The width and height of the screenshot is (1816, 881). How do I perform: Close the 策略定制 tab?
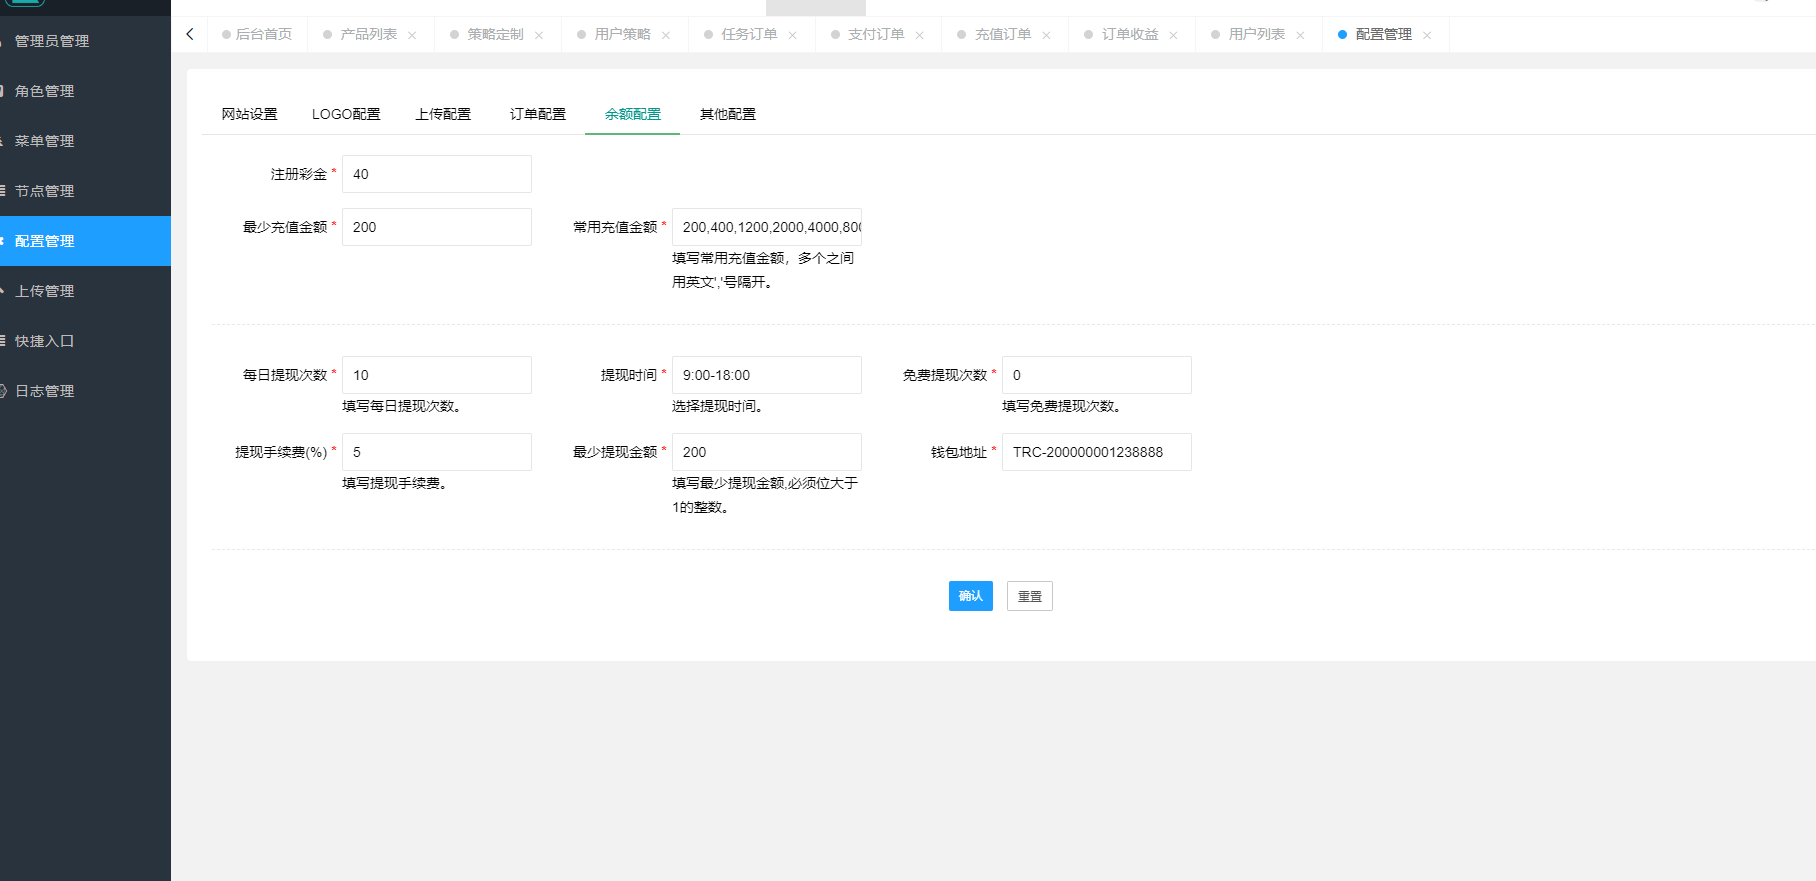[x=539, y=35]
